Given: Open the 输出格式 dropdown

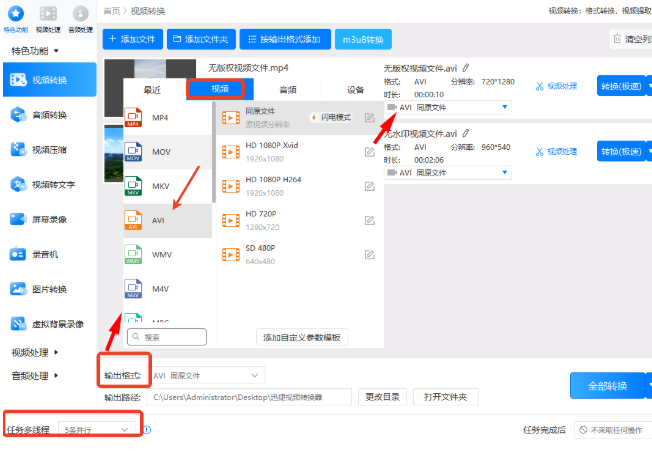Looking at the screenshot, I should [x=206, y=375].
